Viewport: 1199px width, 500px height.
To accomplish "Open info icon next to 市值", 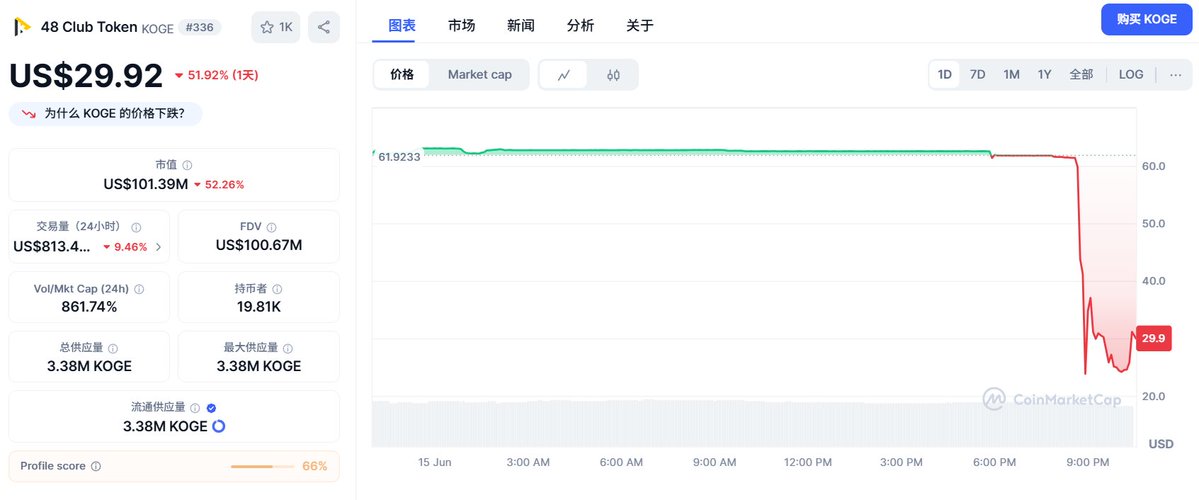I will click(x=187, y=165).
